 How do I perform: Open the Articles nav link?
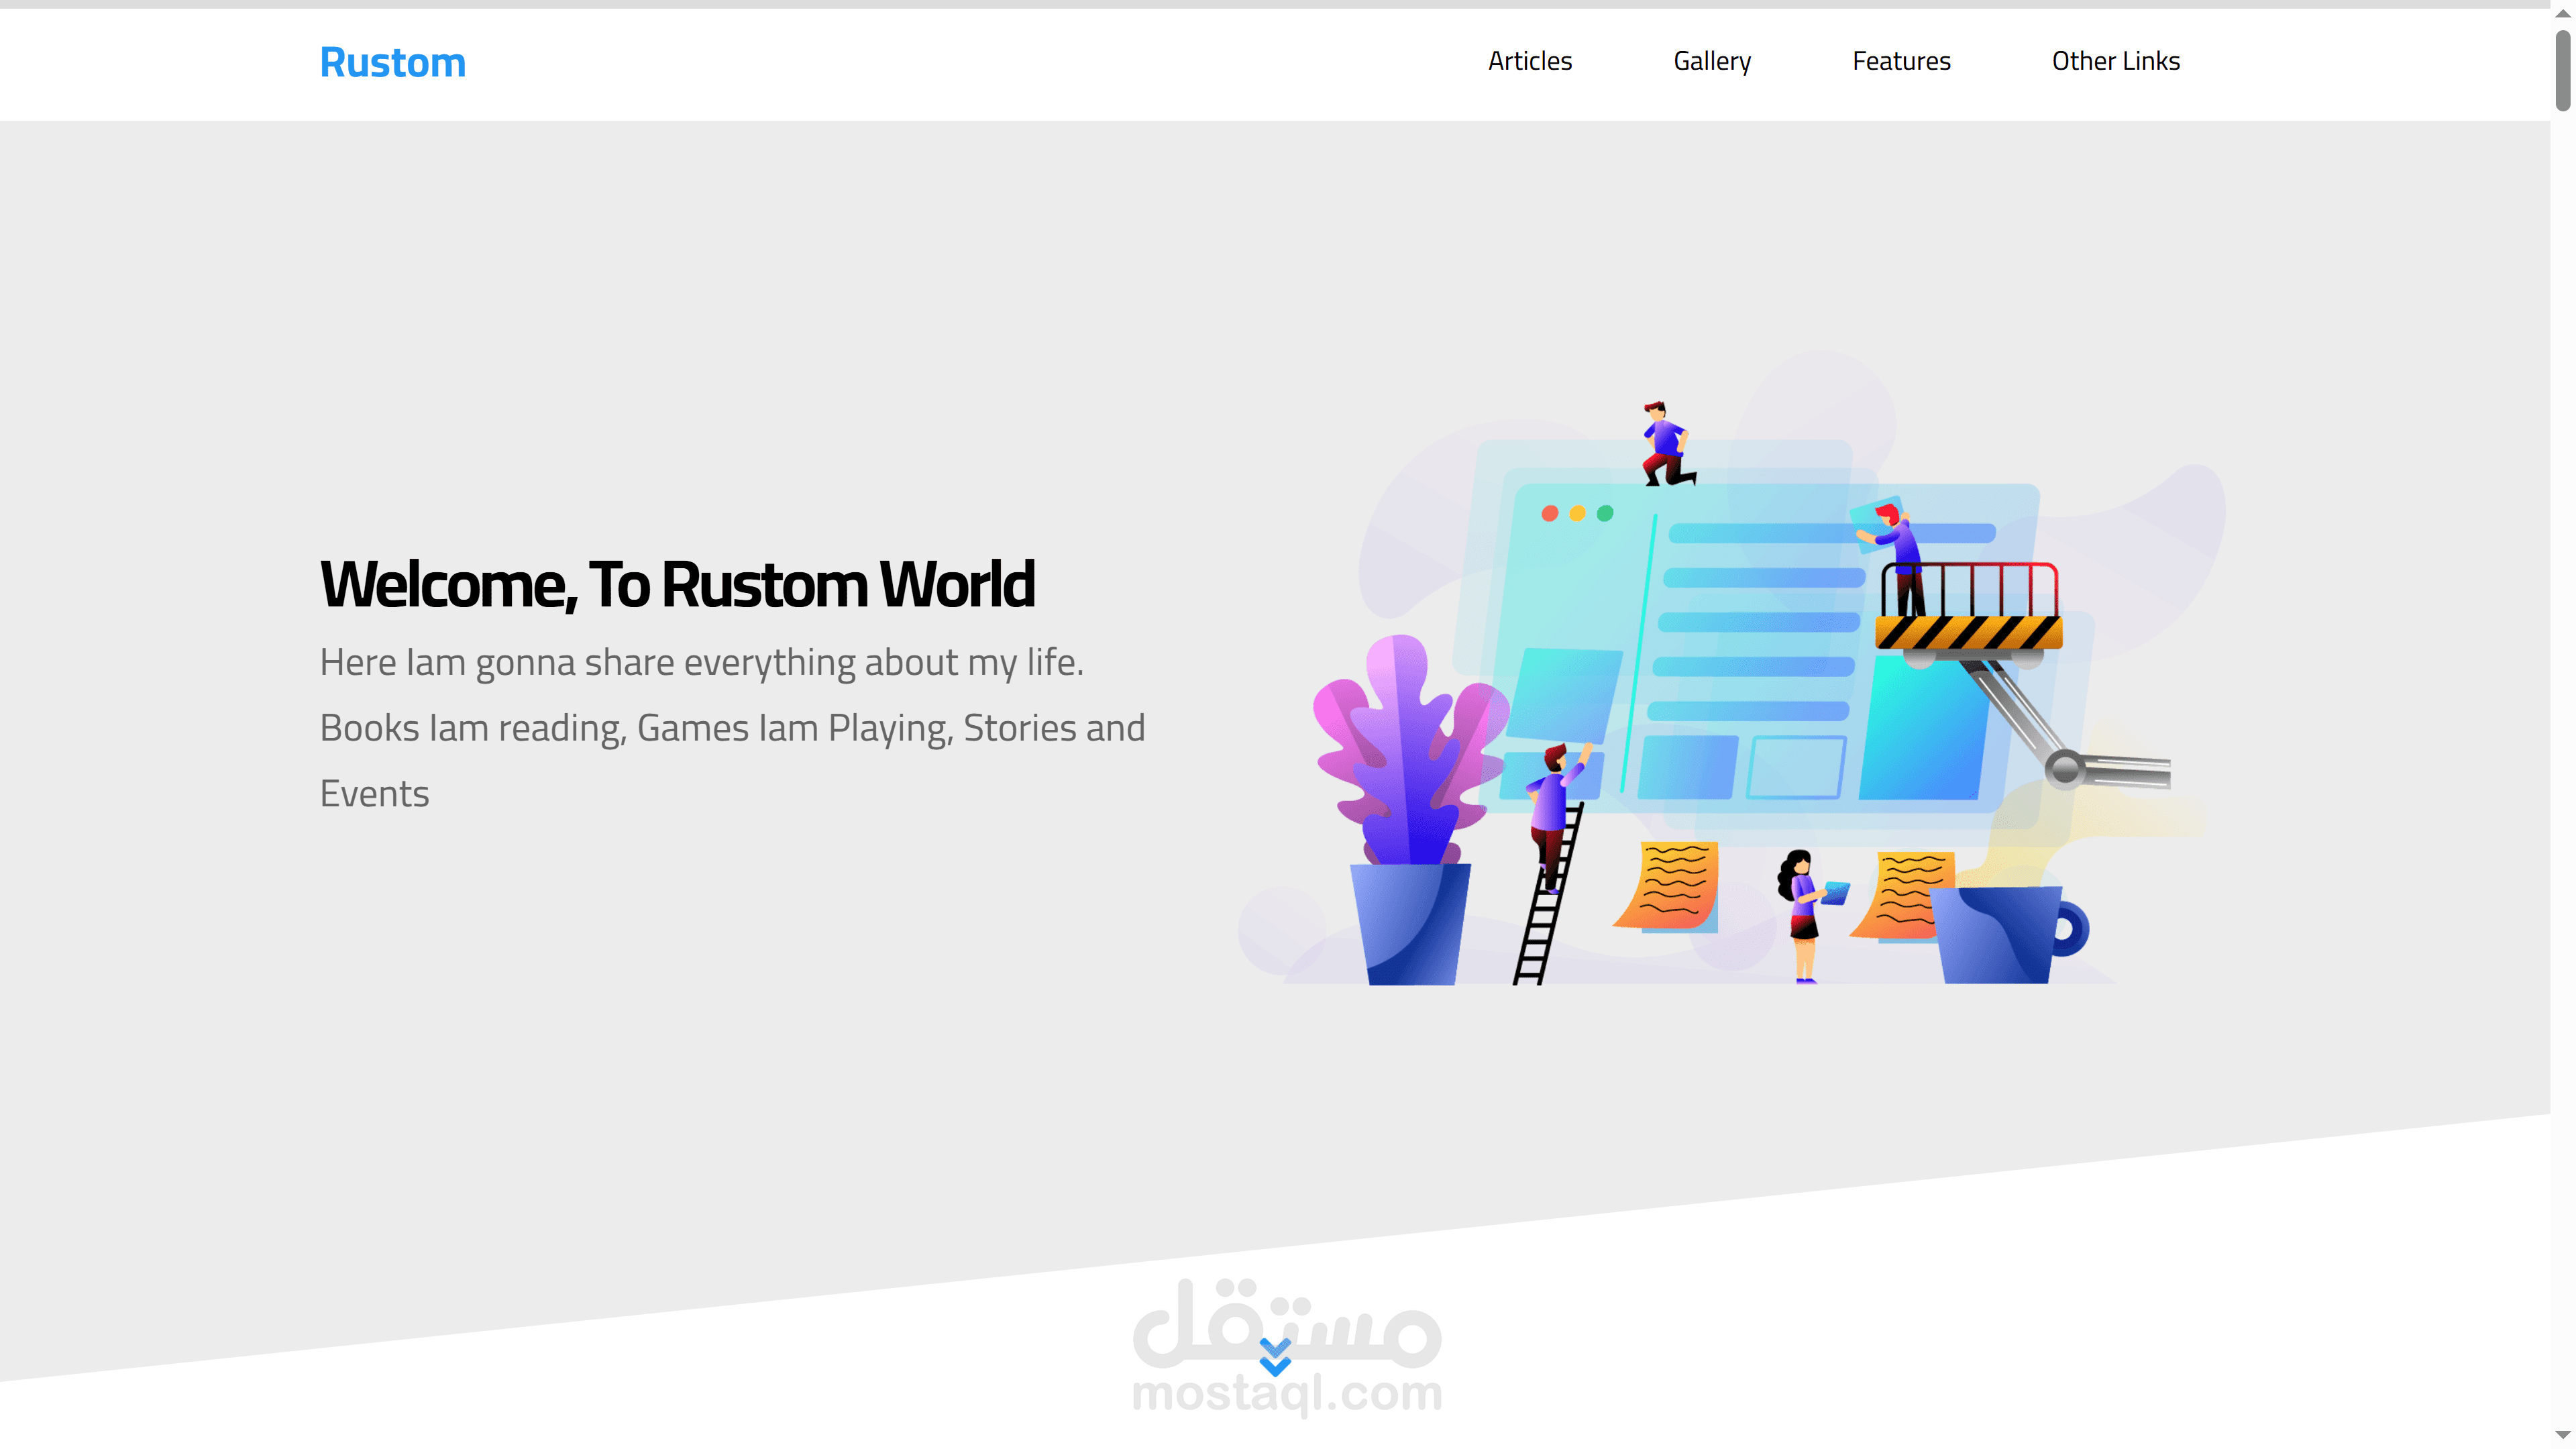click(x=1530, y=61)
